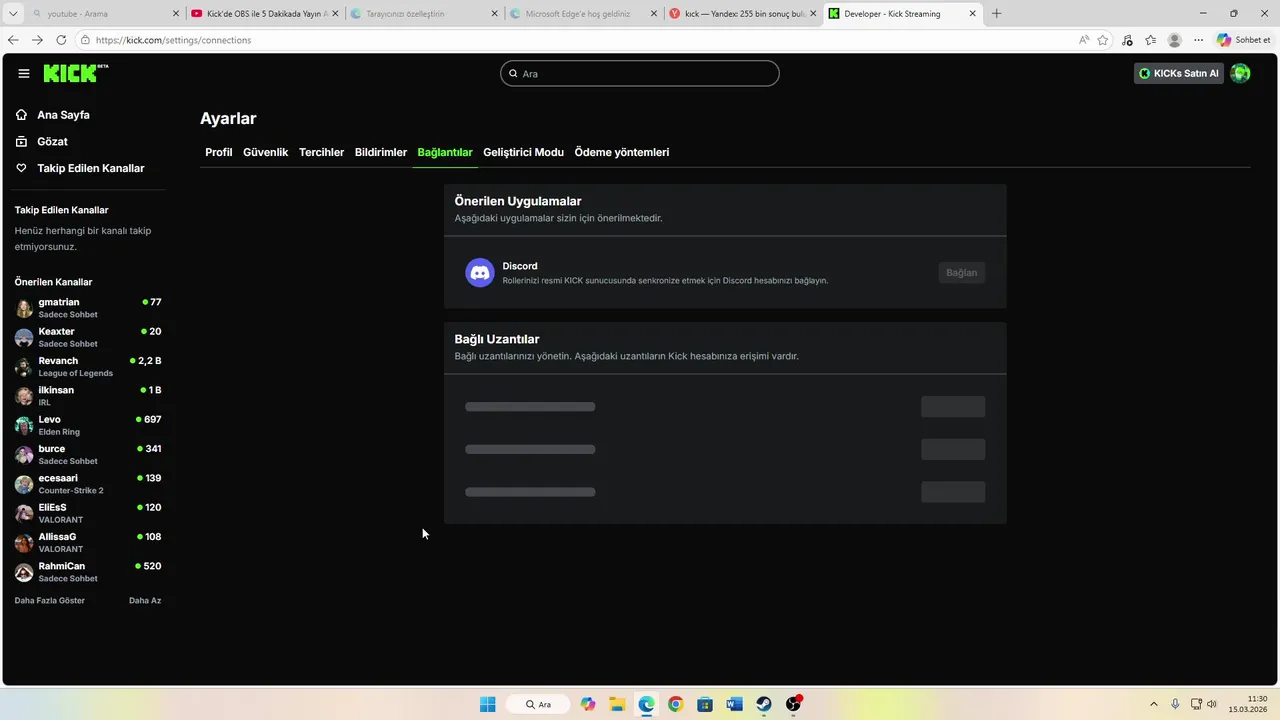The image size is (1280, 720).
Task: Click Daha Az link
Action: pos(145,601)
